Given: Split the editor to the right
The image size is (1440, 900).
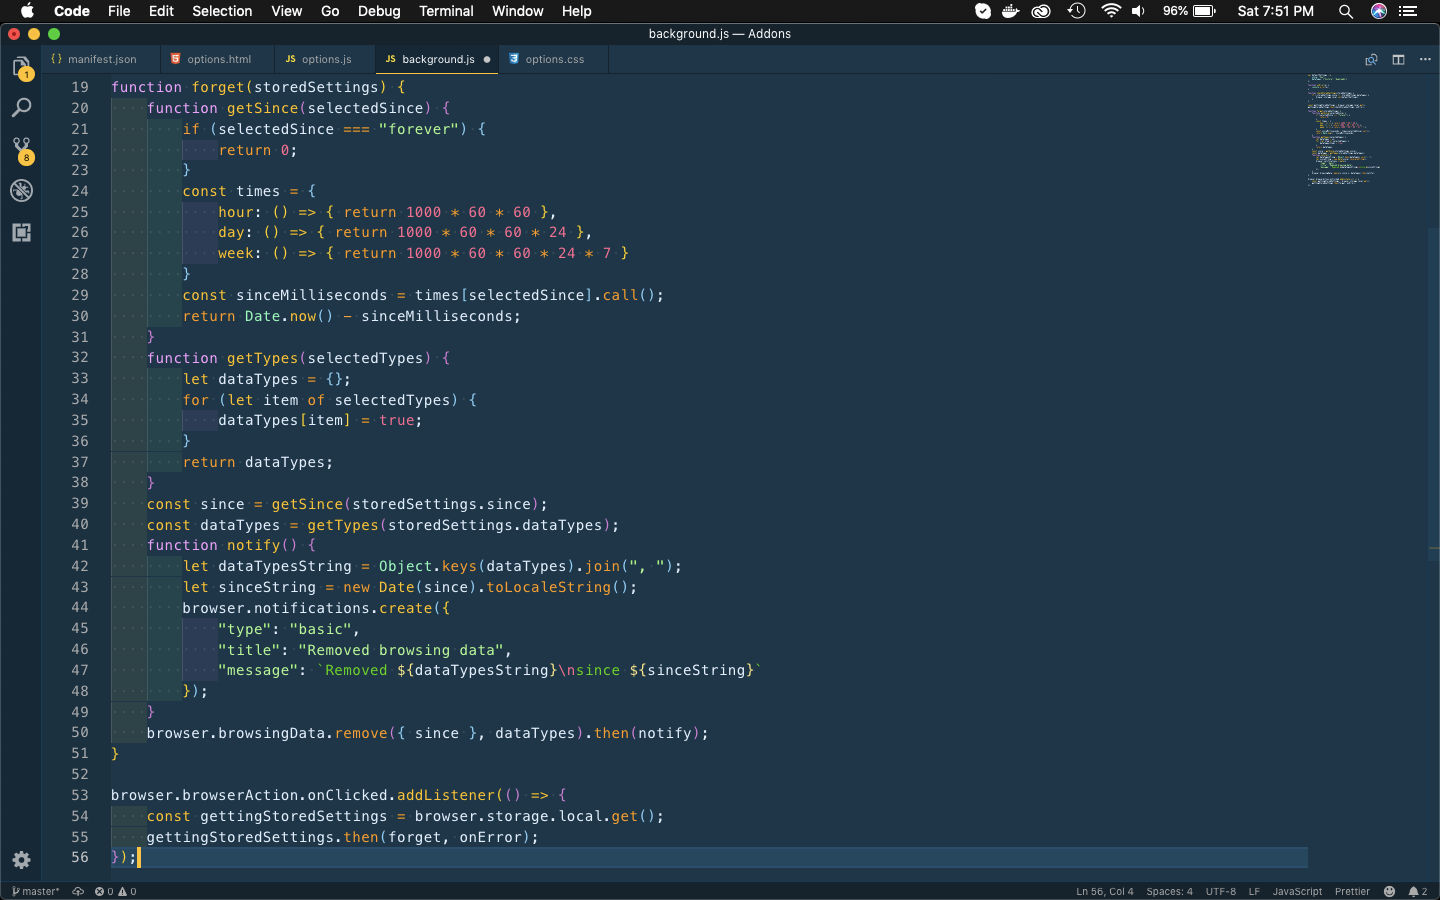Looking at the screenshot, I should [1398, 59].
